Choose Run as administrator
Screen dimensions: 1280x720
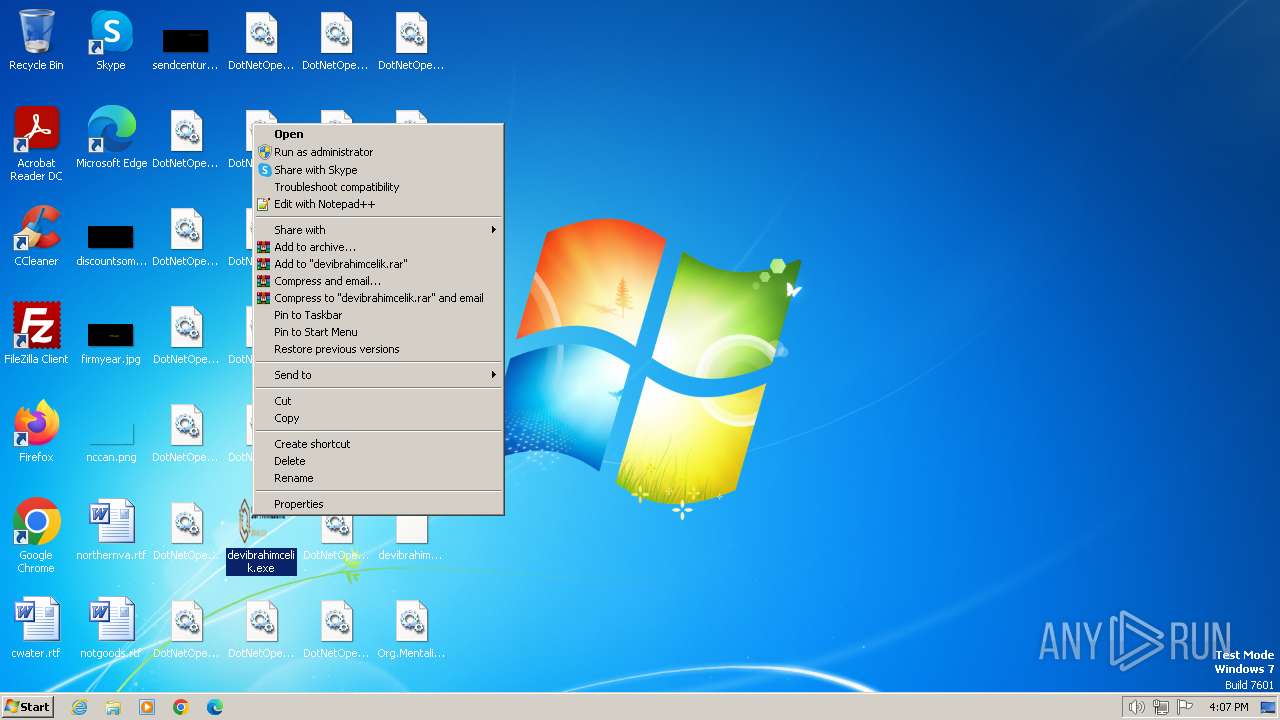point(378,152)
